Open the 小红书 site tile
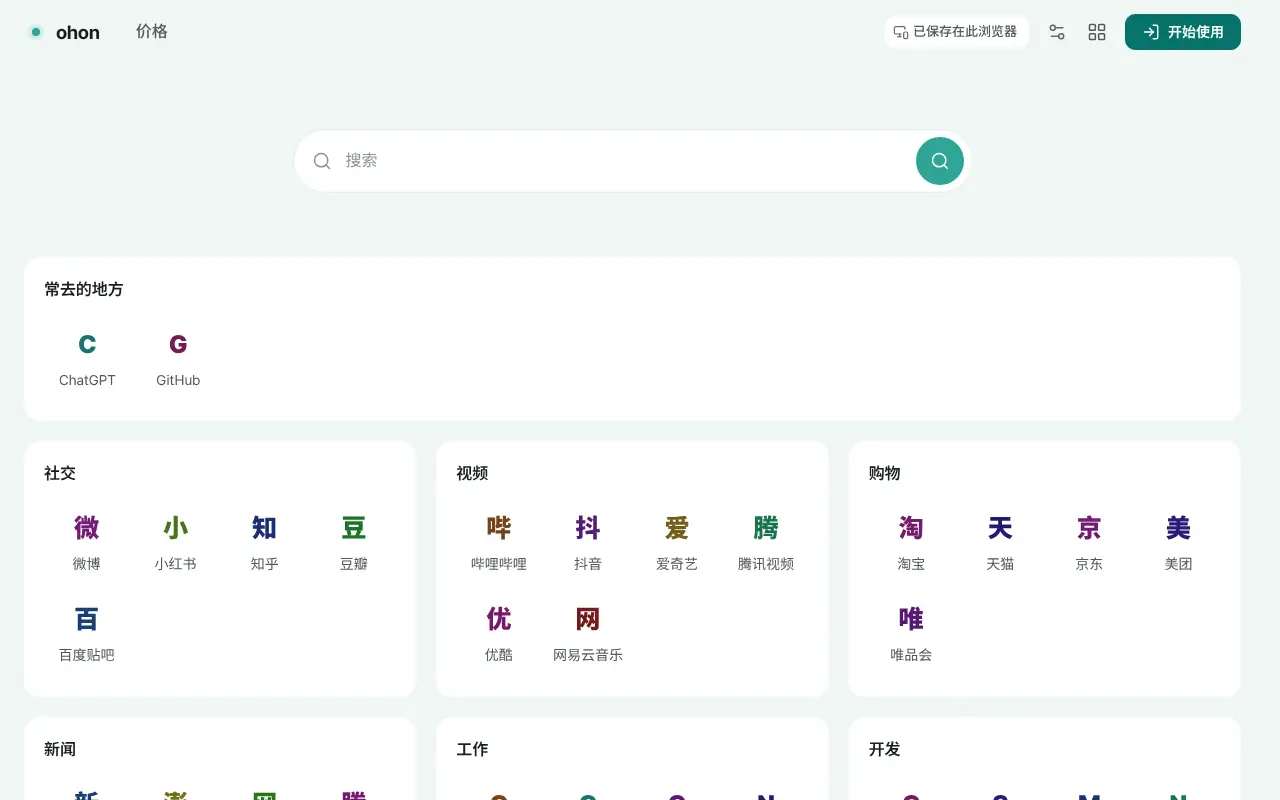This screenshot has height=800, width=1280. 176,543
